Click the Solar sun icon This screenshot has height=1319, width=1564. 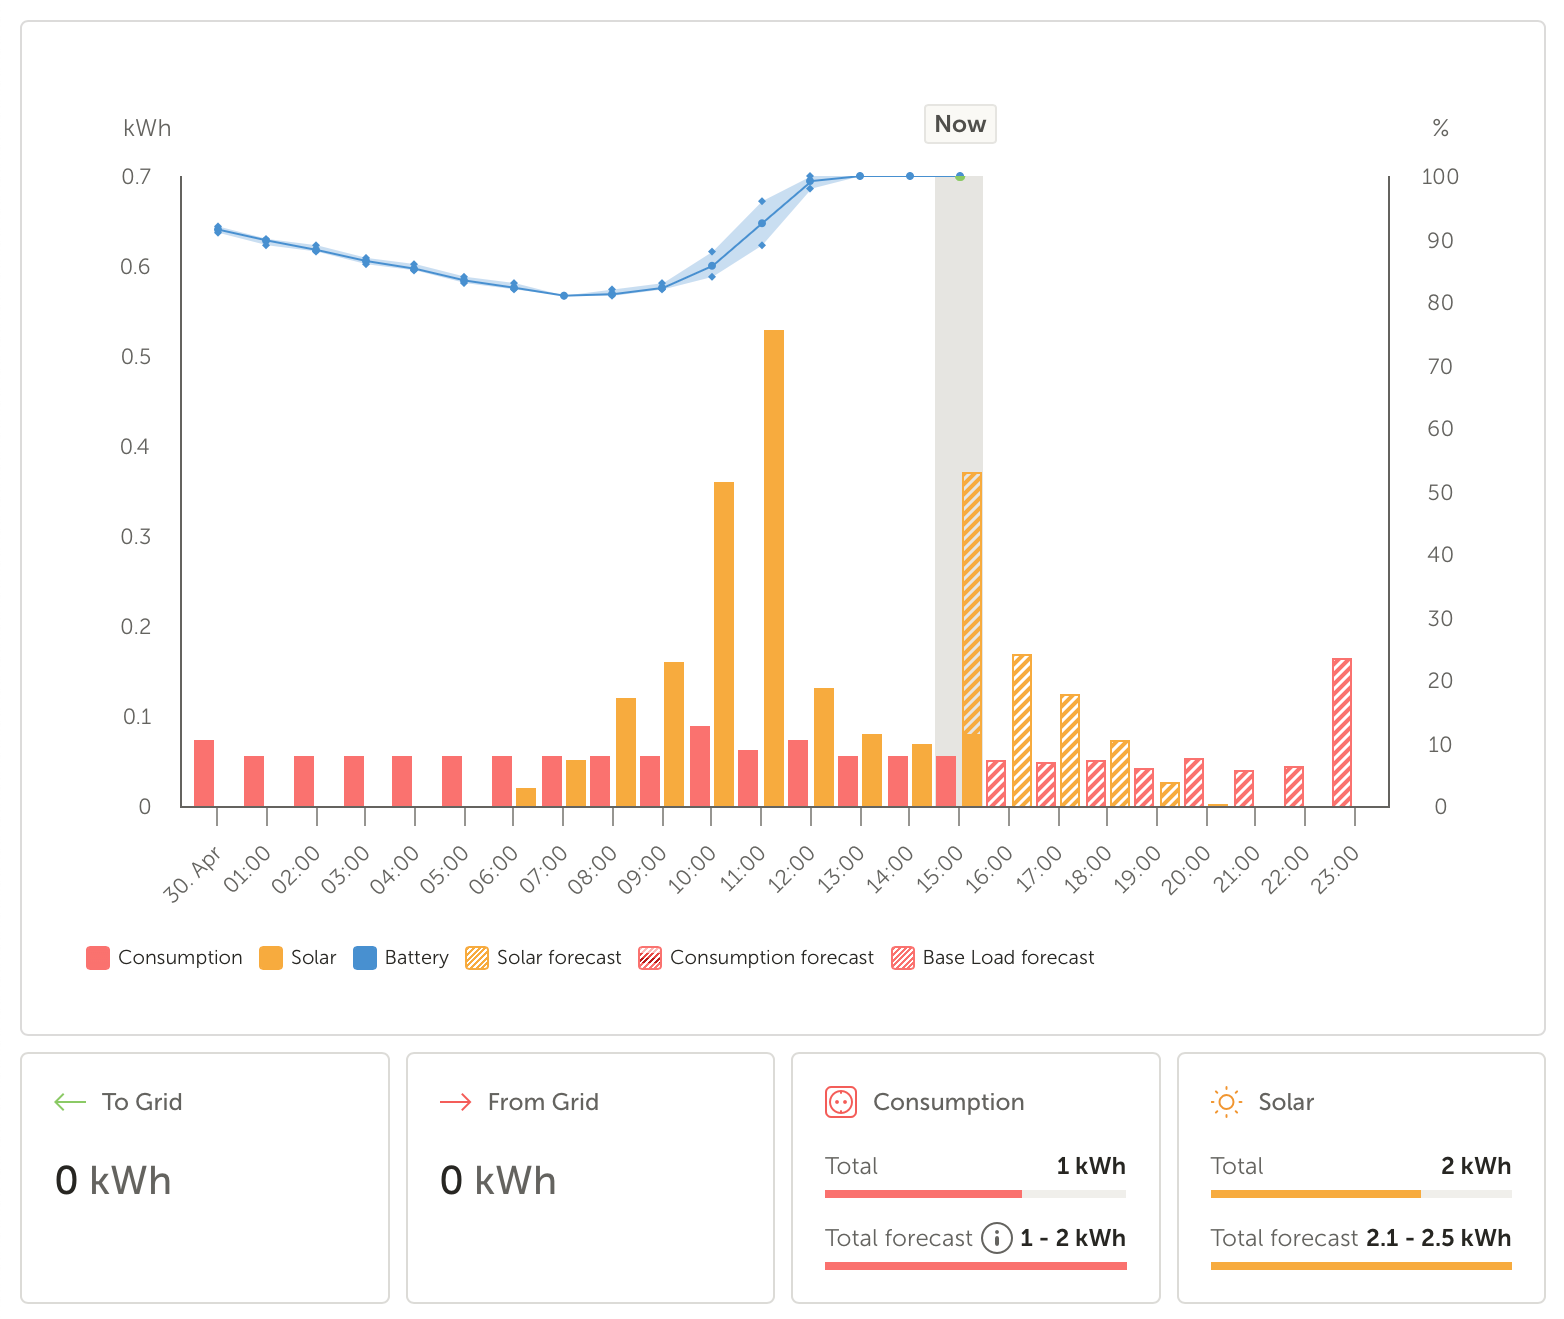click(x=1226, y=1102)
